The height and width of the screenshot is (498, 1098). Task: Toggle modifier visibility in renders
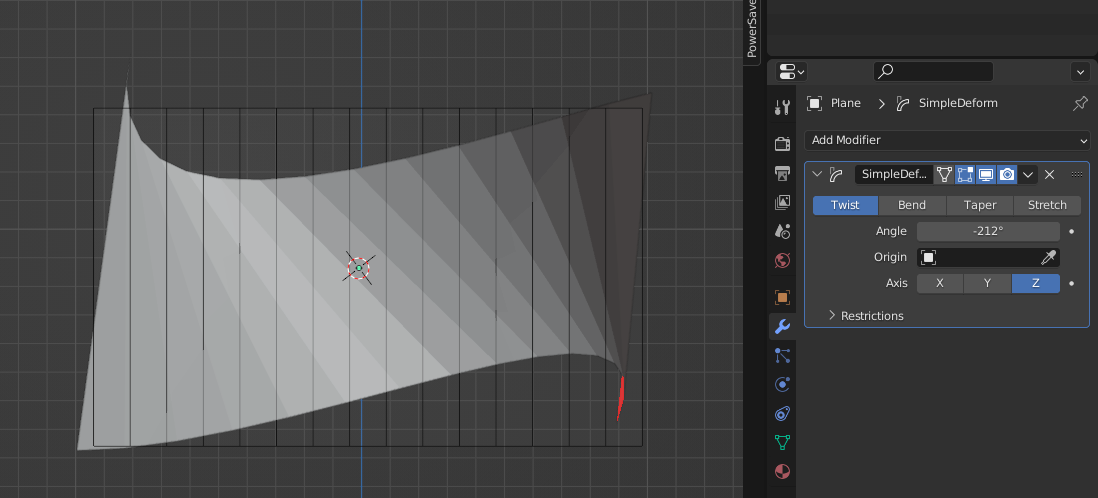(1007, 174)
